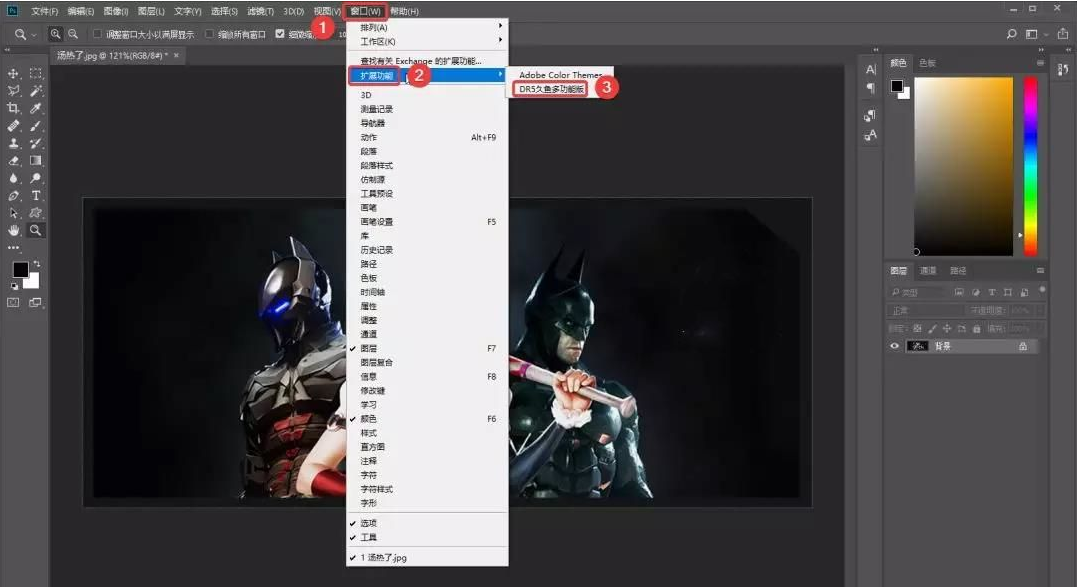
Task: Open layer filter 类型 dropdown
Action: pos(918,292)
